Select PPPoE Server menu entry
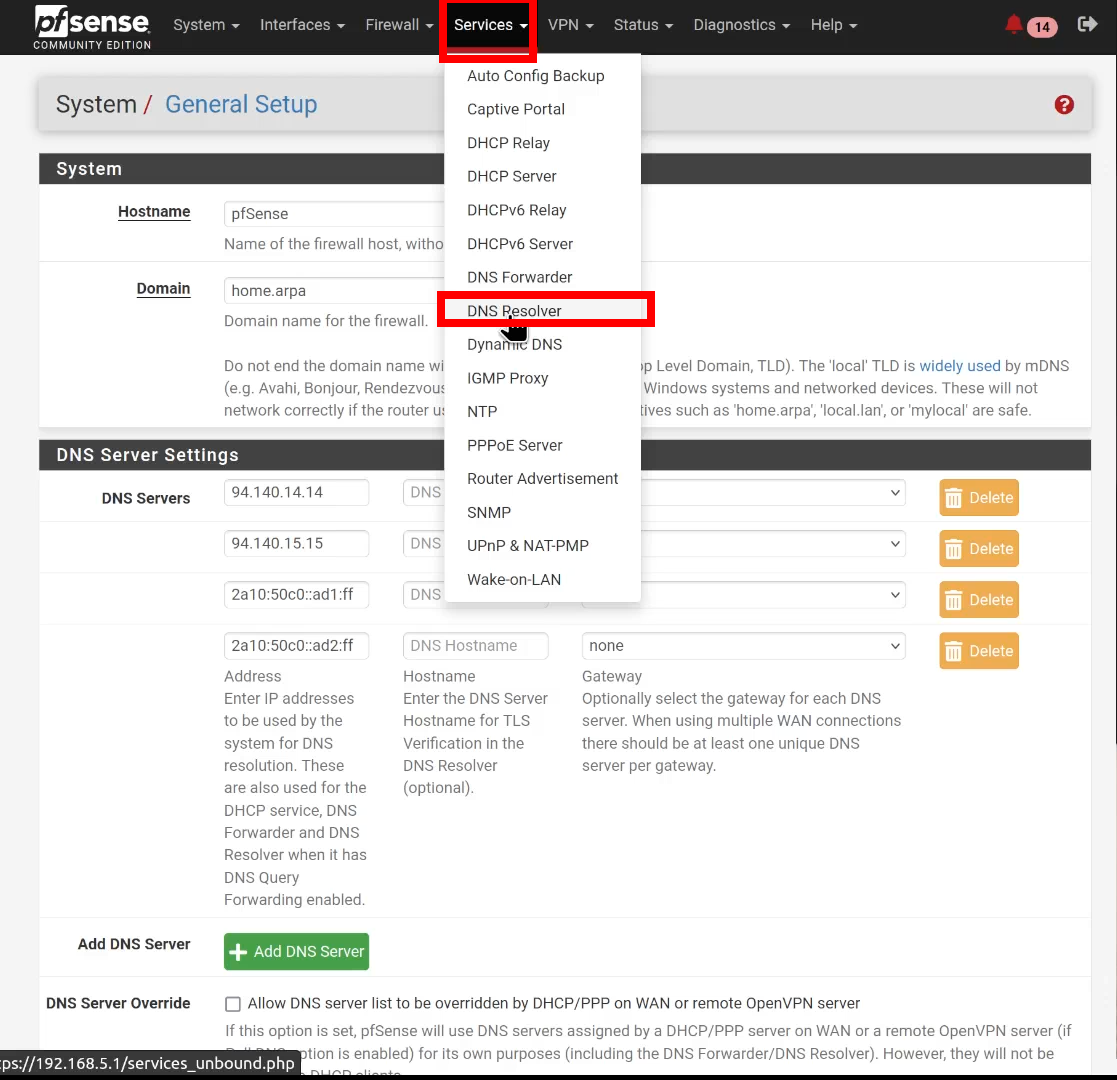Viewport: 1117px width, 1080px height. tap(542, 445)
